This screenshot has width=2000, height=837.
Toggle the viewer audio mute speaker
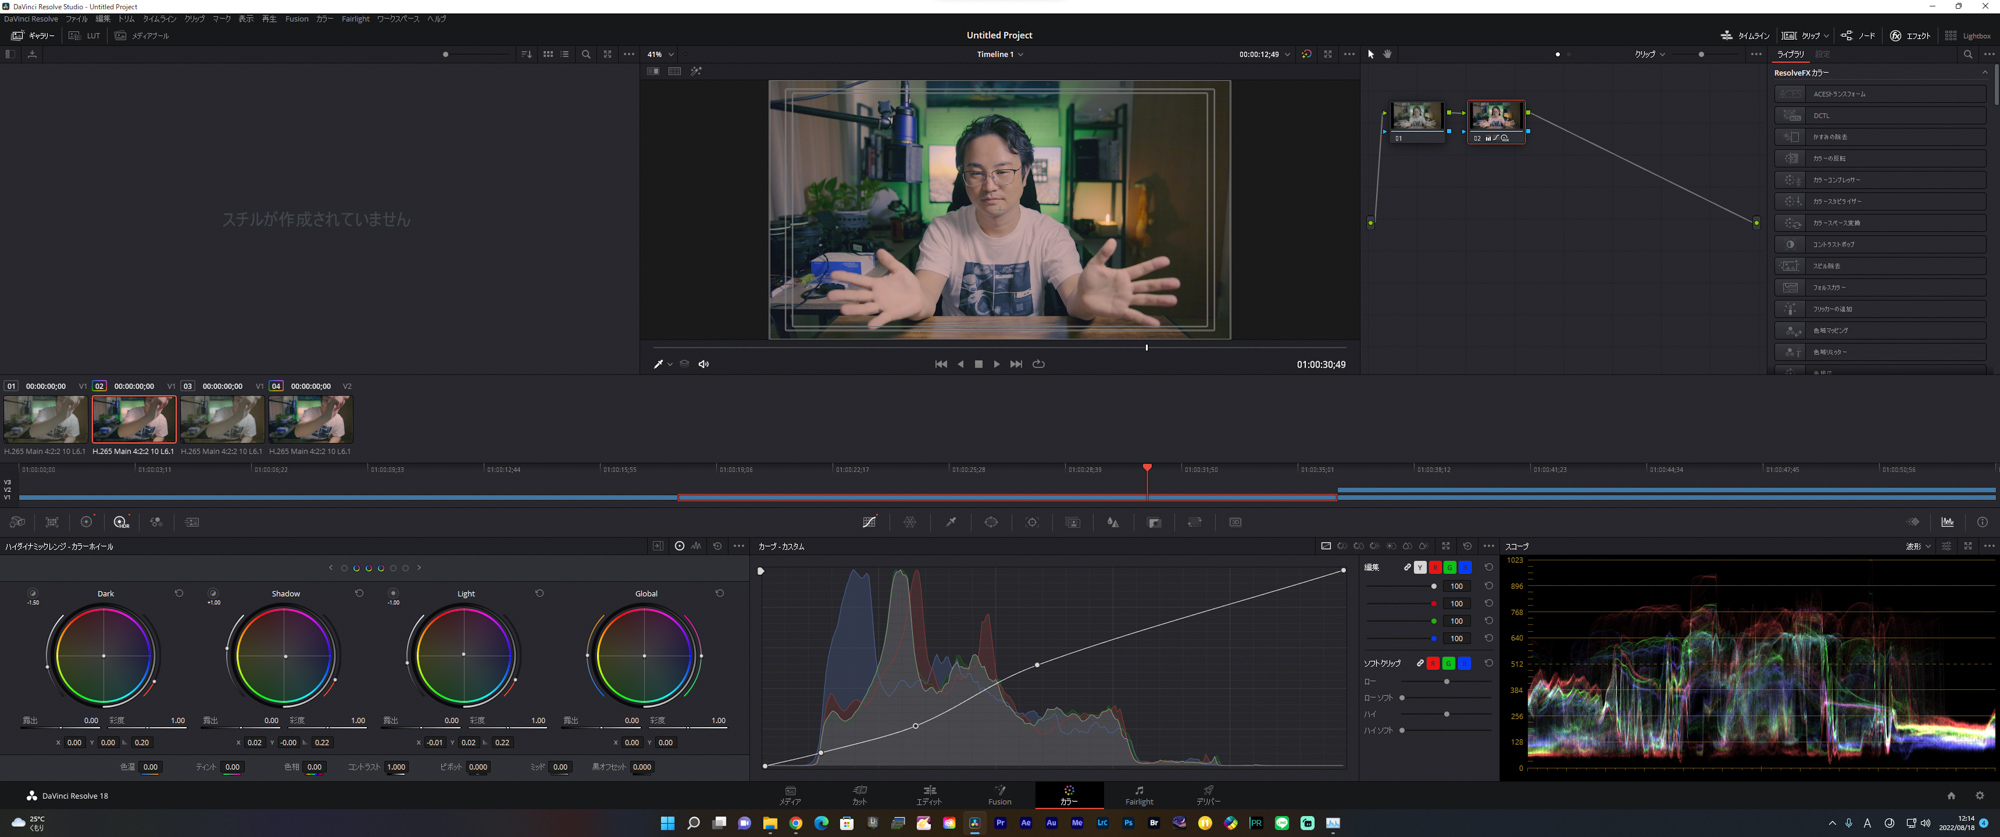[x=704, y=364]
